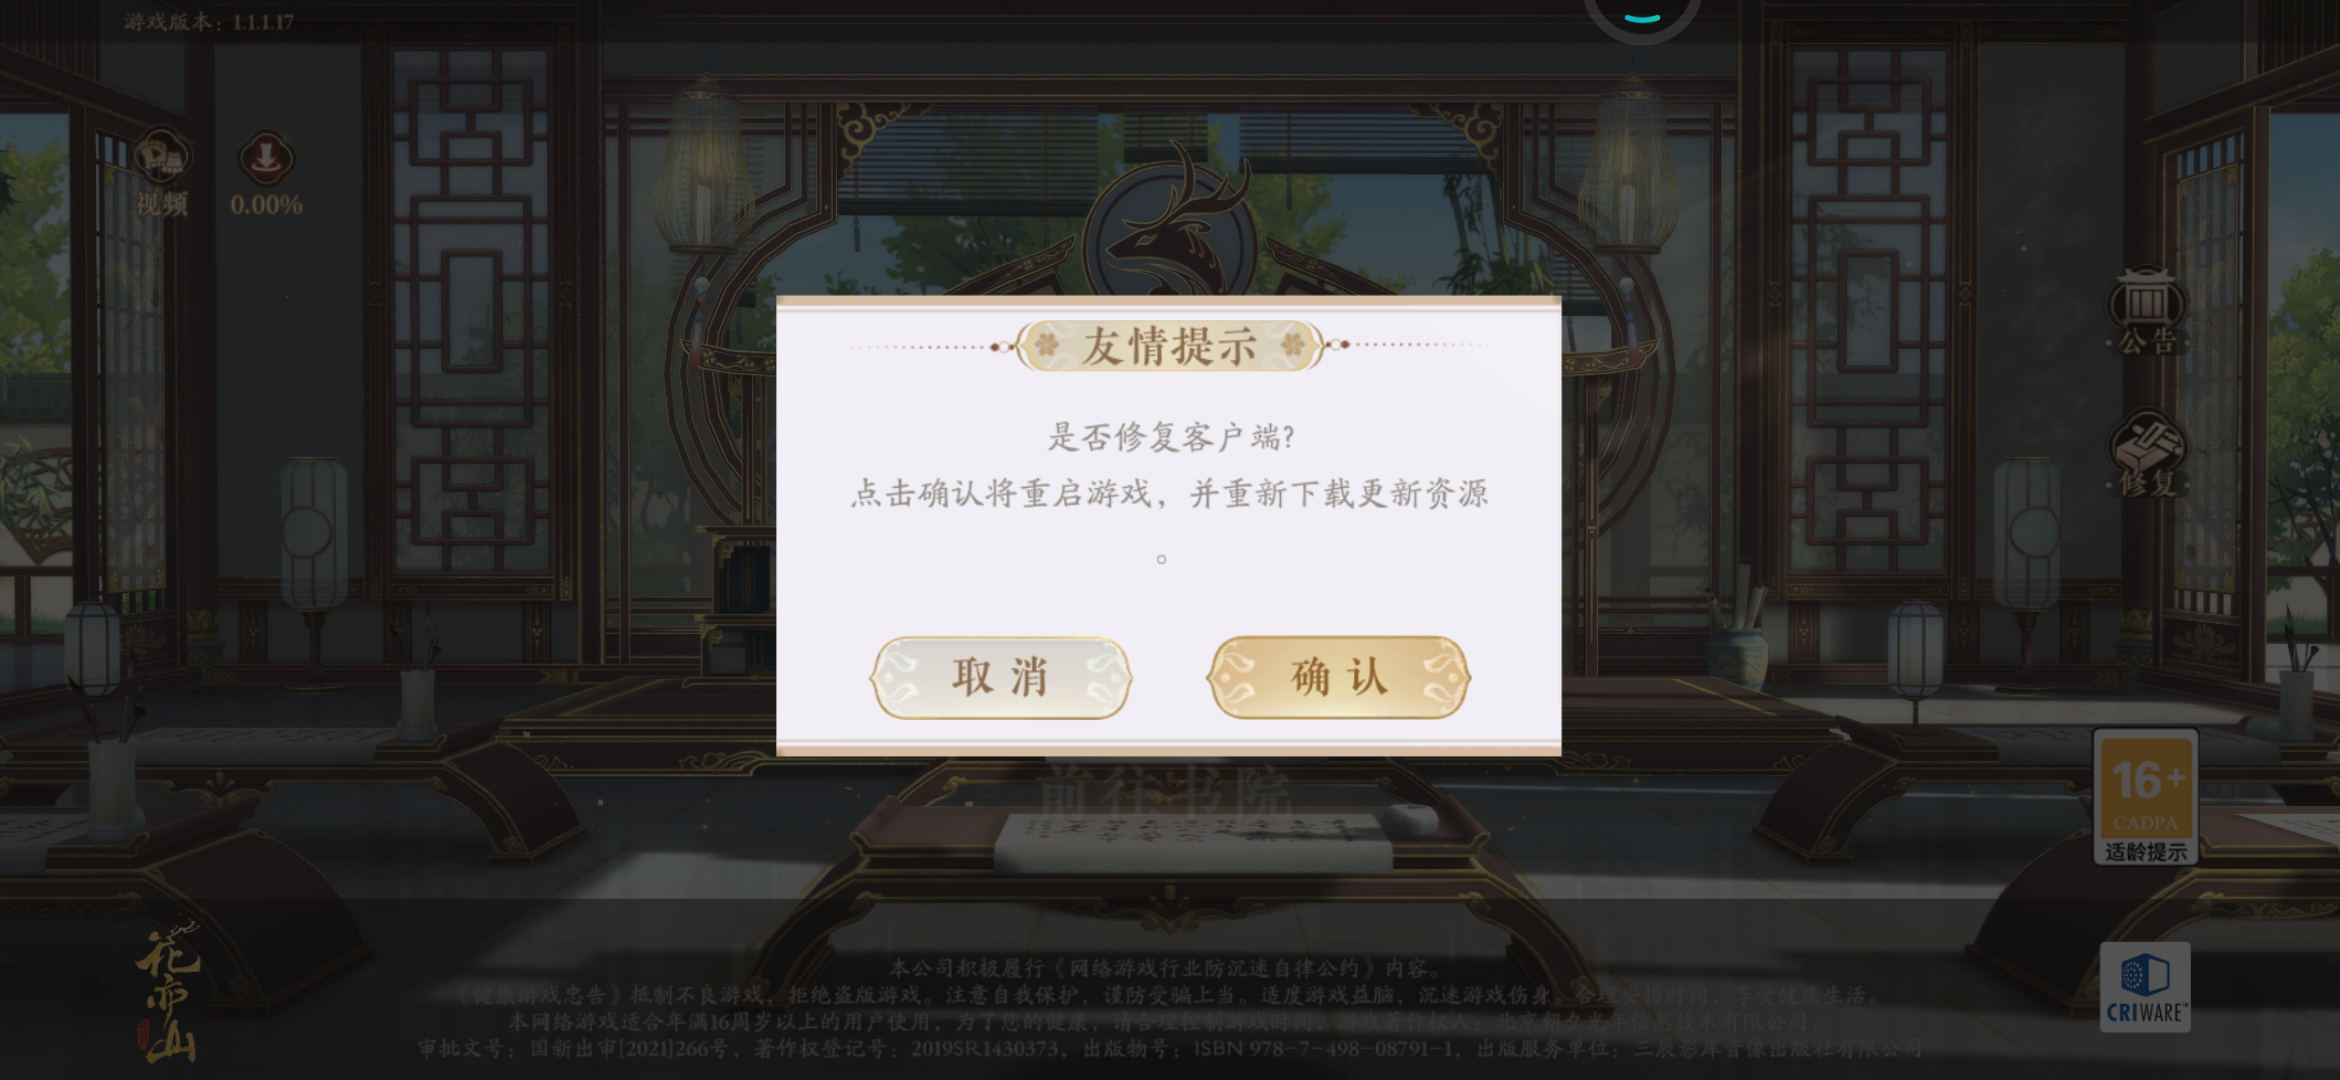2340x1080 pixels.
Task: Cancel the repair with 取消
Action: pyautogui.click(x=1000, y=677)
